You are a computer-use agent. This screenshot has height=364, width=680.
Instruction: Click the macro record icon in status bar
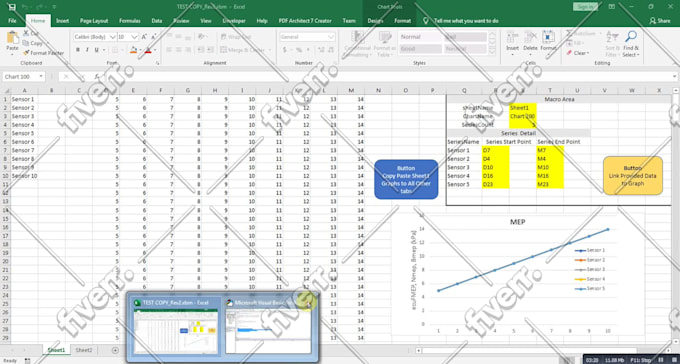pyautogui.click(x=28, y=361)
